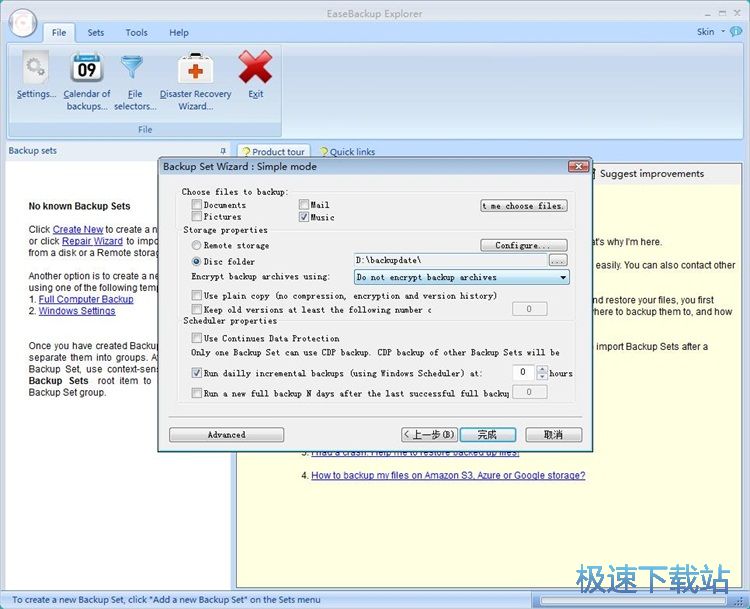Click the Let me choose files button
The height and width of the screenshot is (609, 750).
tap(524, 206)
